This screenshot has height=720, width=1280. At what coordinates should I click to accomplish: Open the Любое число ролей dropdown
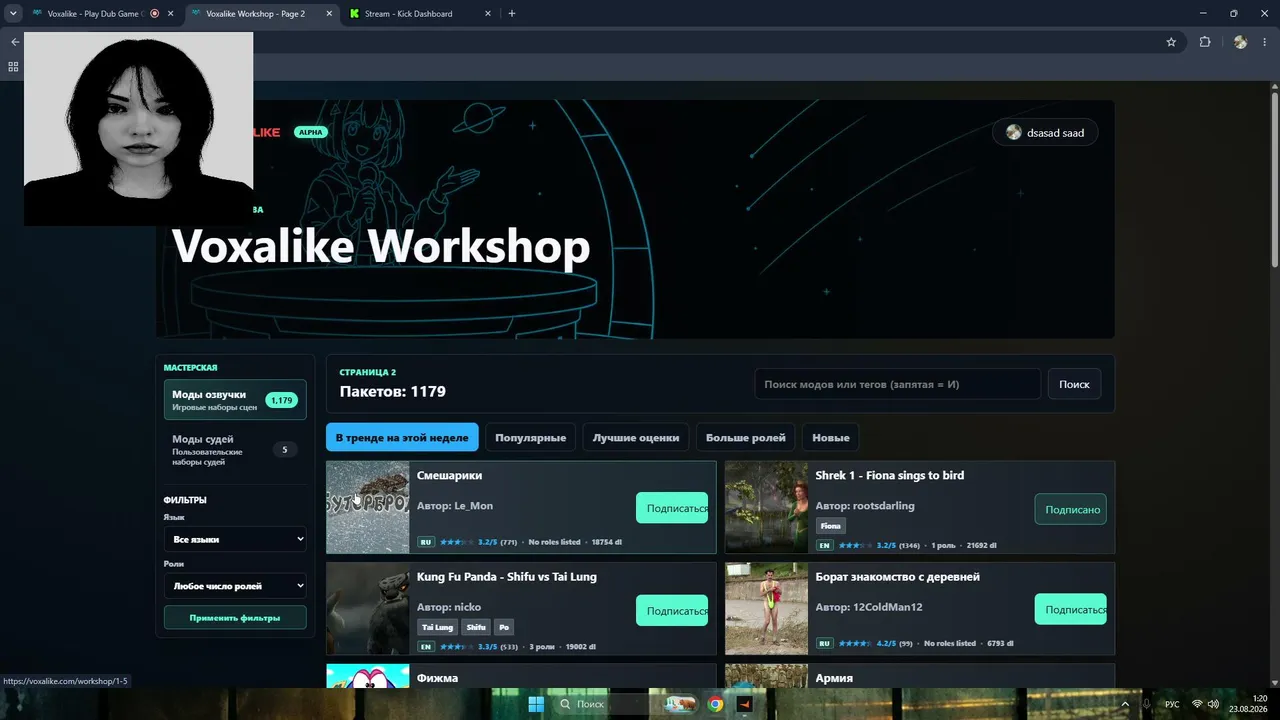[235, 586]
